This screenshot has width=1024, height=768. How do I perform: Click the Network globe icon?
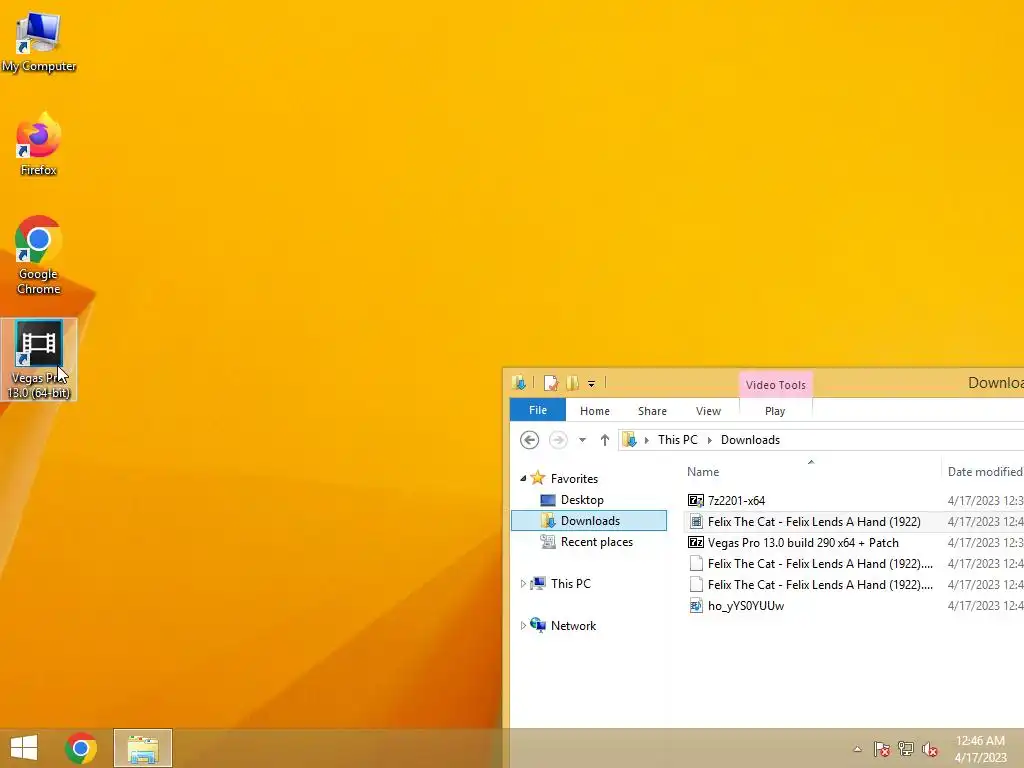click(x=537, y=625)
